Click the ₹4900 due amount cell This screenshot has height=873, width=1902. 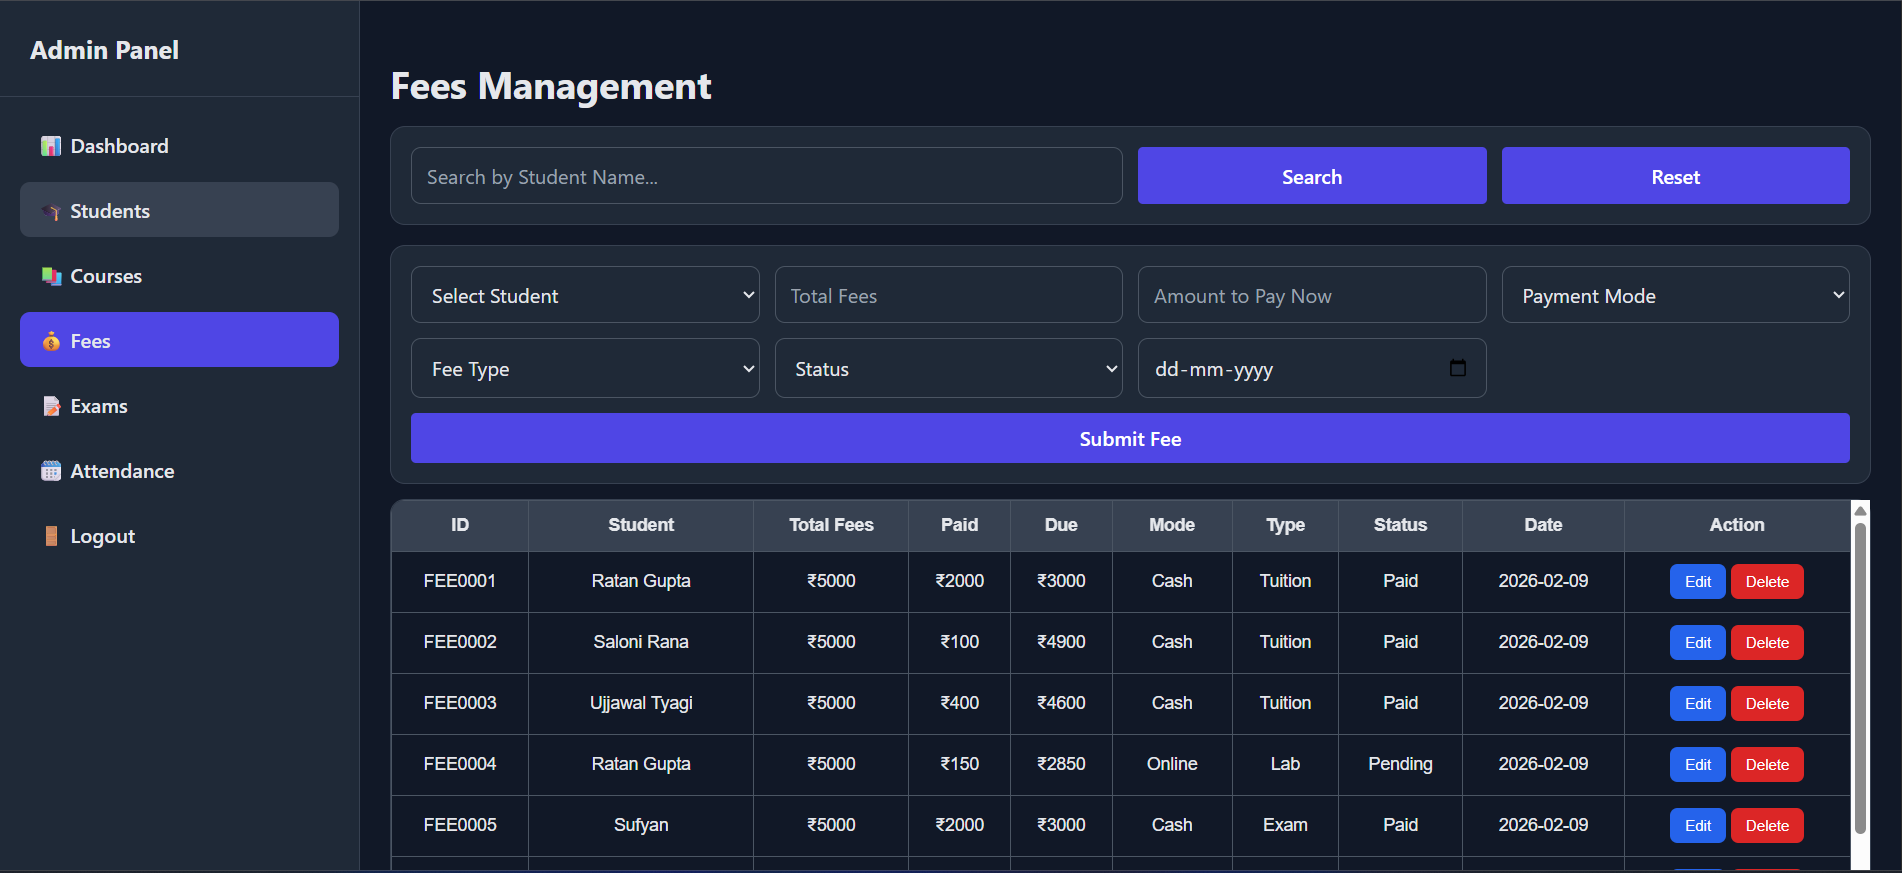coord(1061,642)
